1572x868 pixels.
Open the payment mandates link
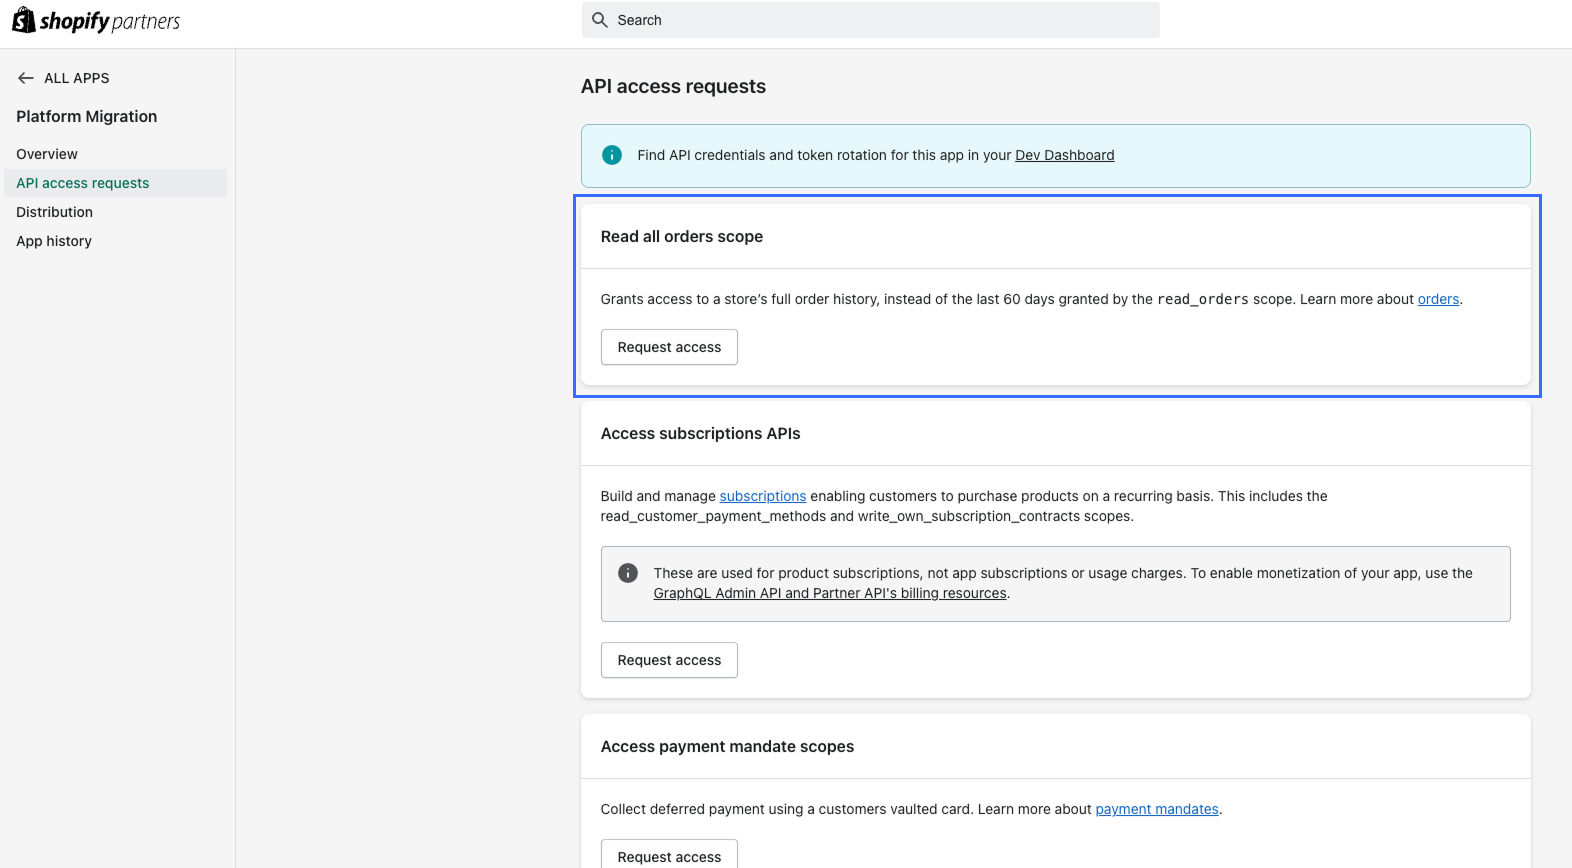coord(1157,809)
